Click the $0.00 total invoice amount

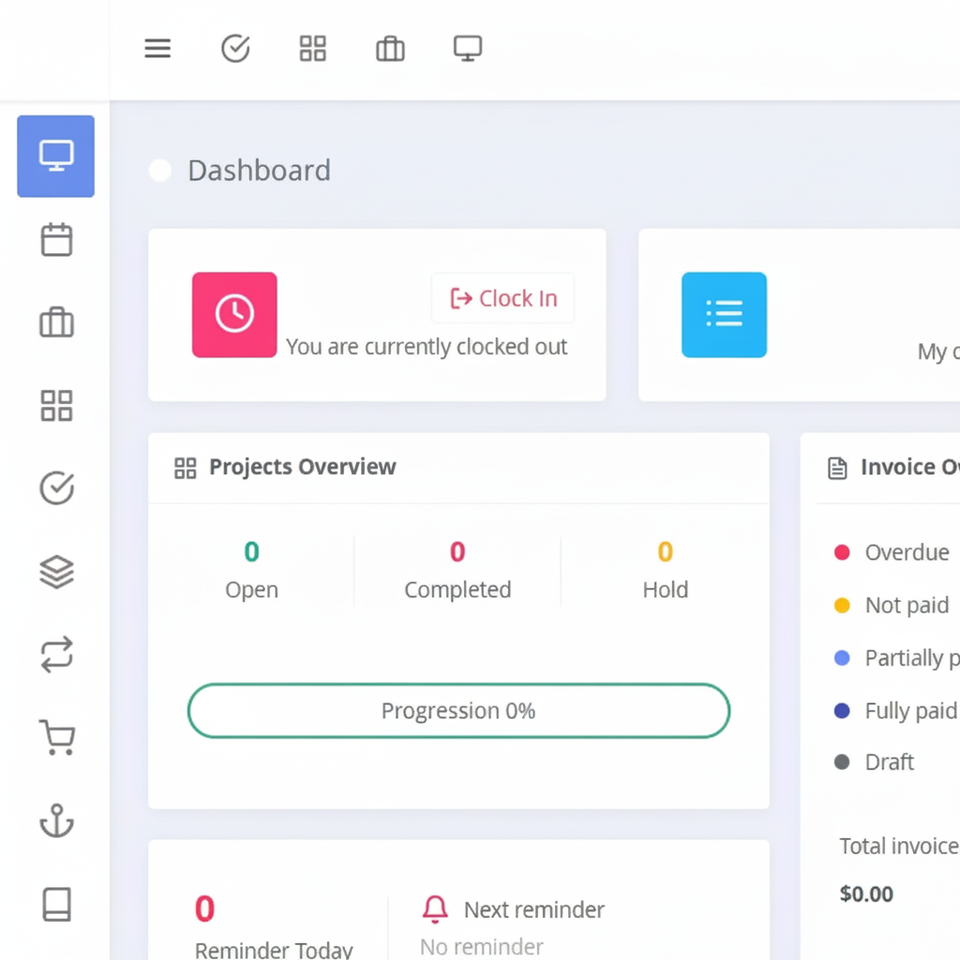pyautogui.click(x=866, y=894)
